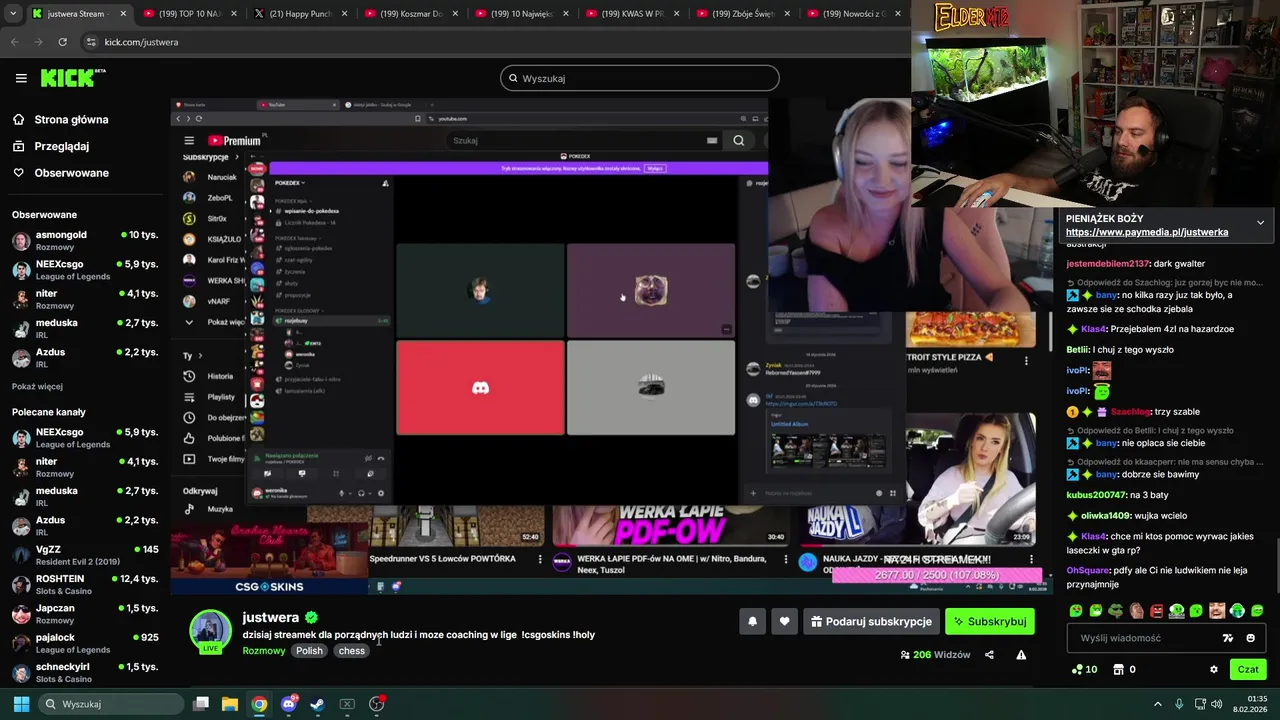Click the chess tag
This screenshot has width=1280, height=720.
tap(352, 651)
